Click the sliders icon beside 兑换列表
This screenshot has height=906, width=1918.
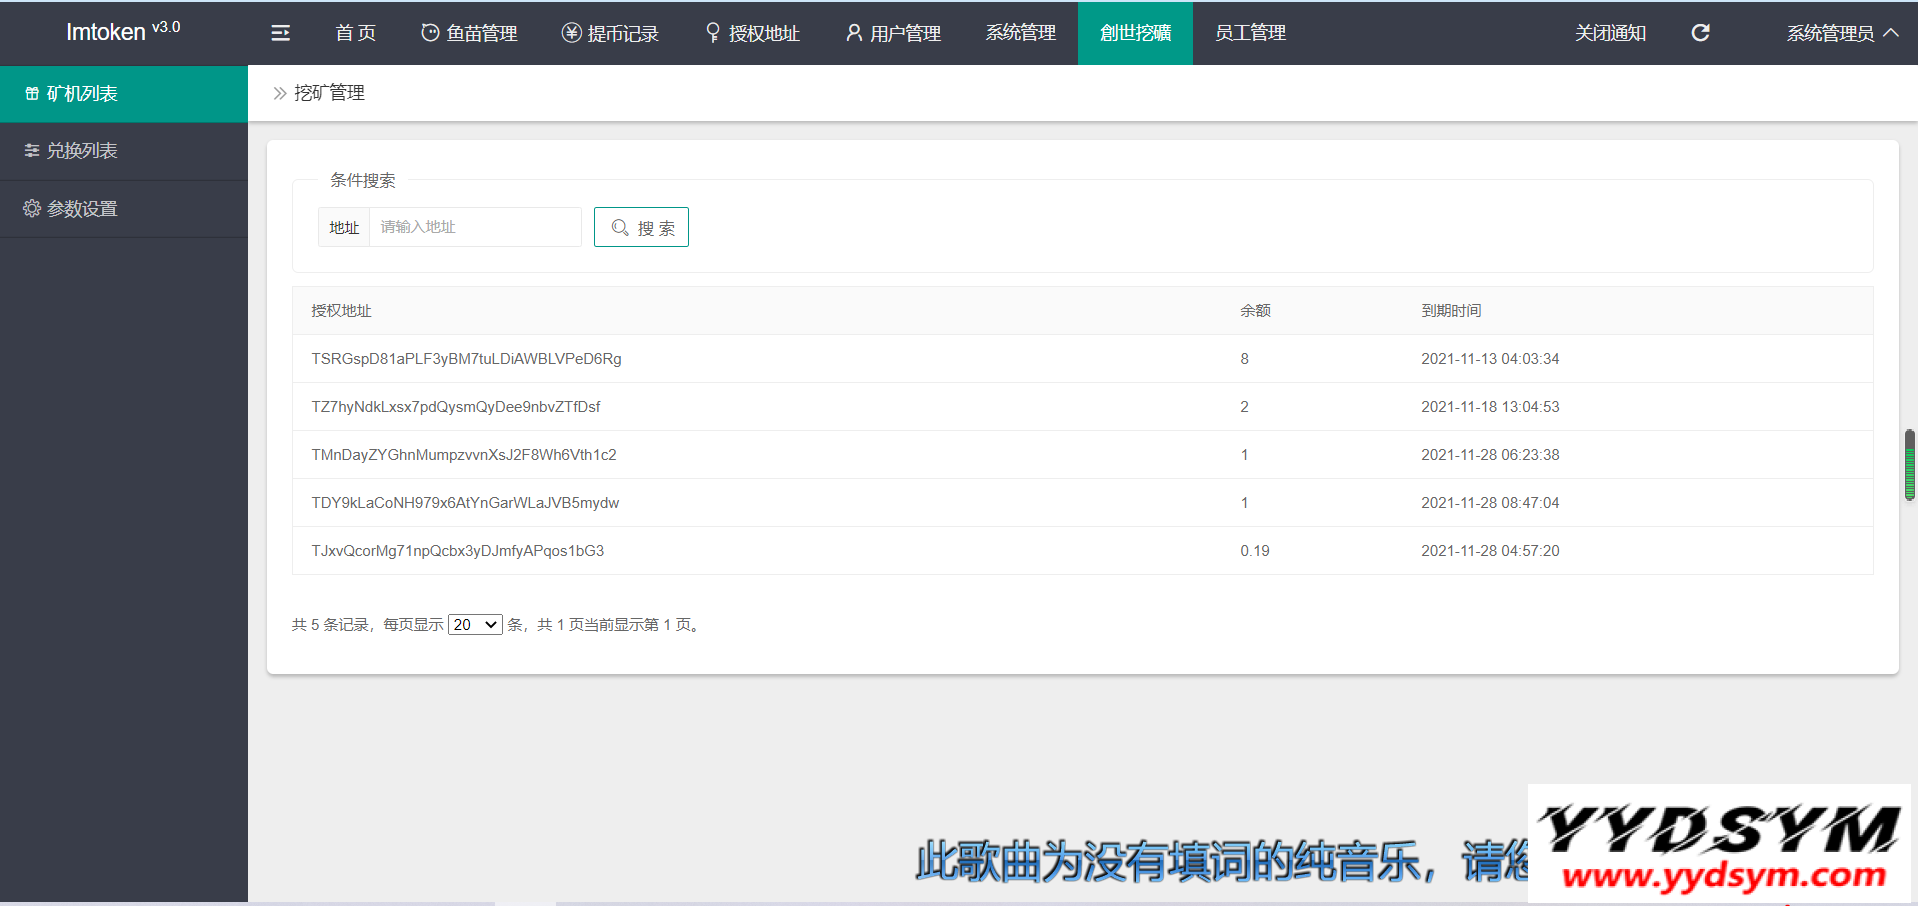tap(32, 151)
